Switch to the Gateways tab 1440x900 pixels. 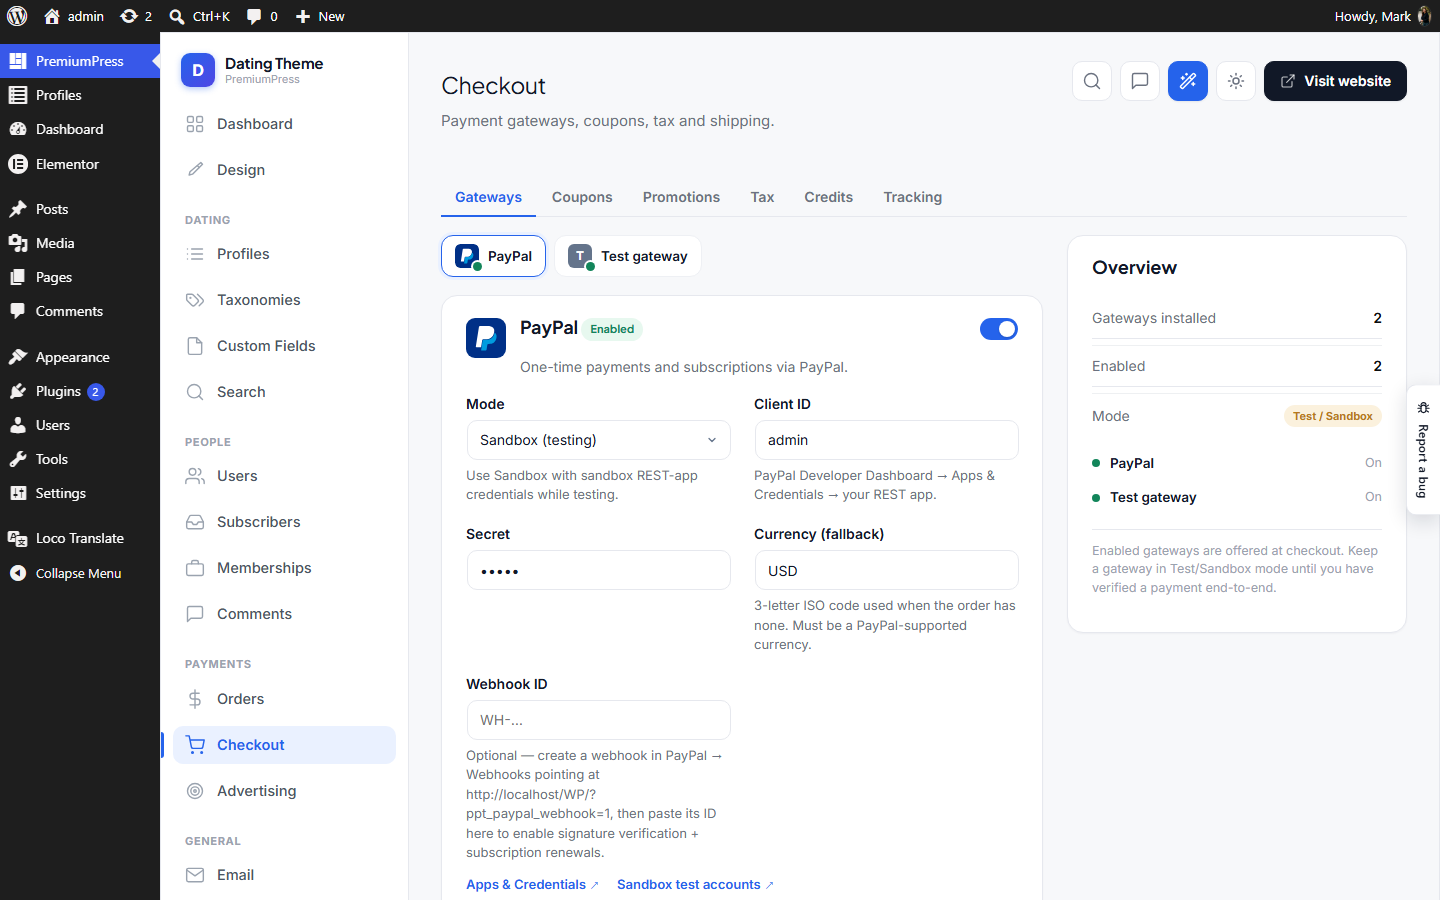(488, 197)
